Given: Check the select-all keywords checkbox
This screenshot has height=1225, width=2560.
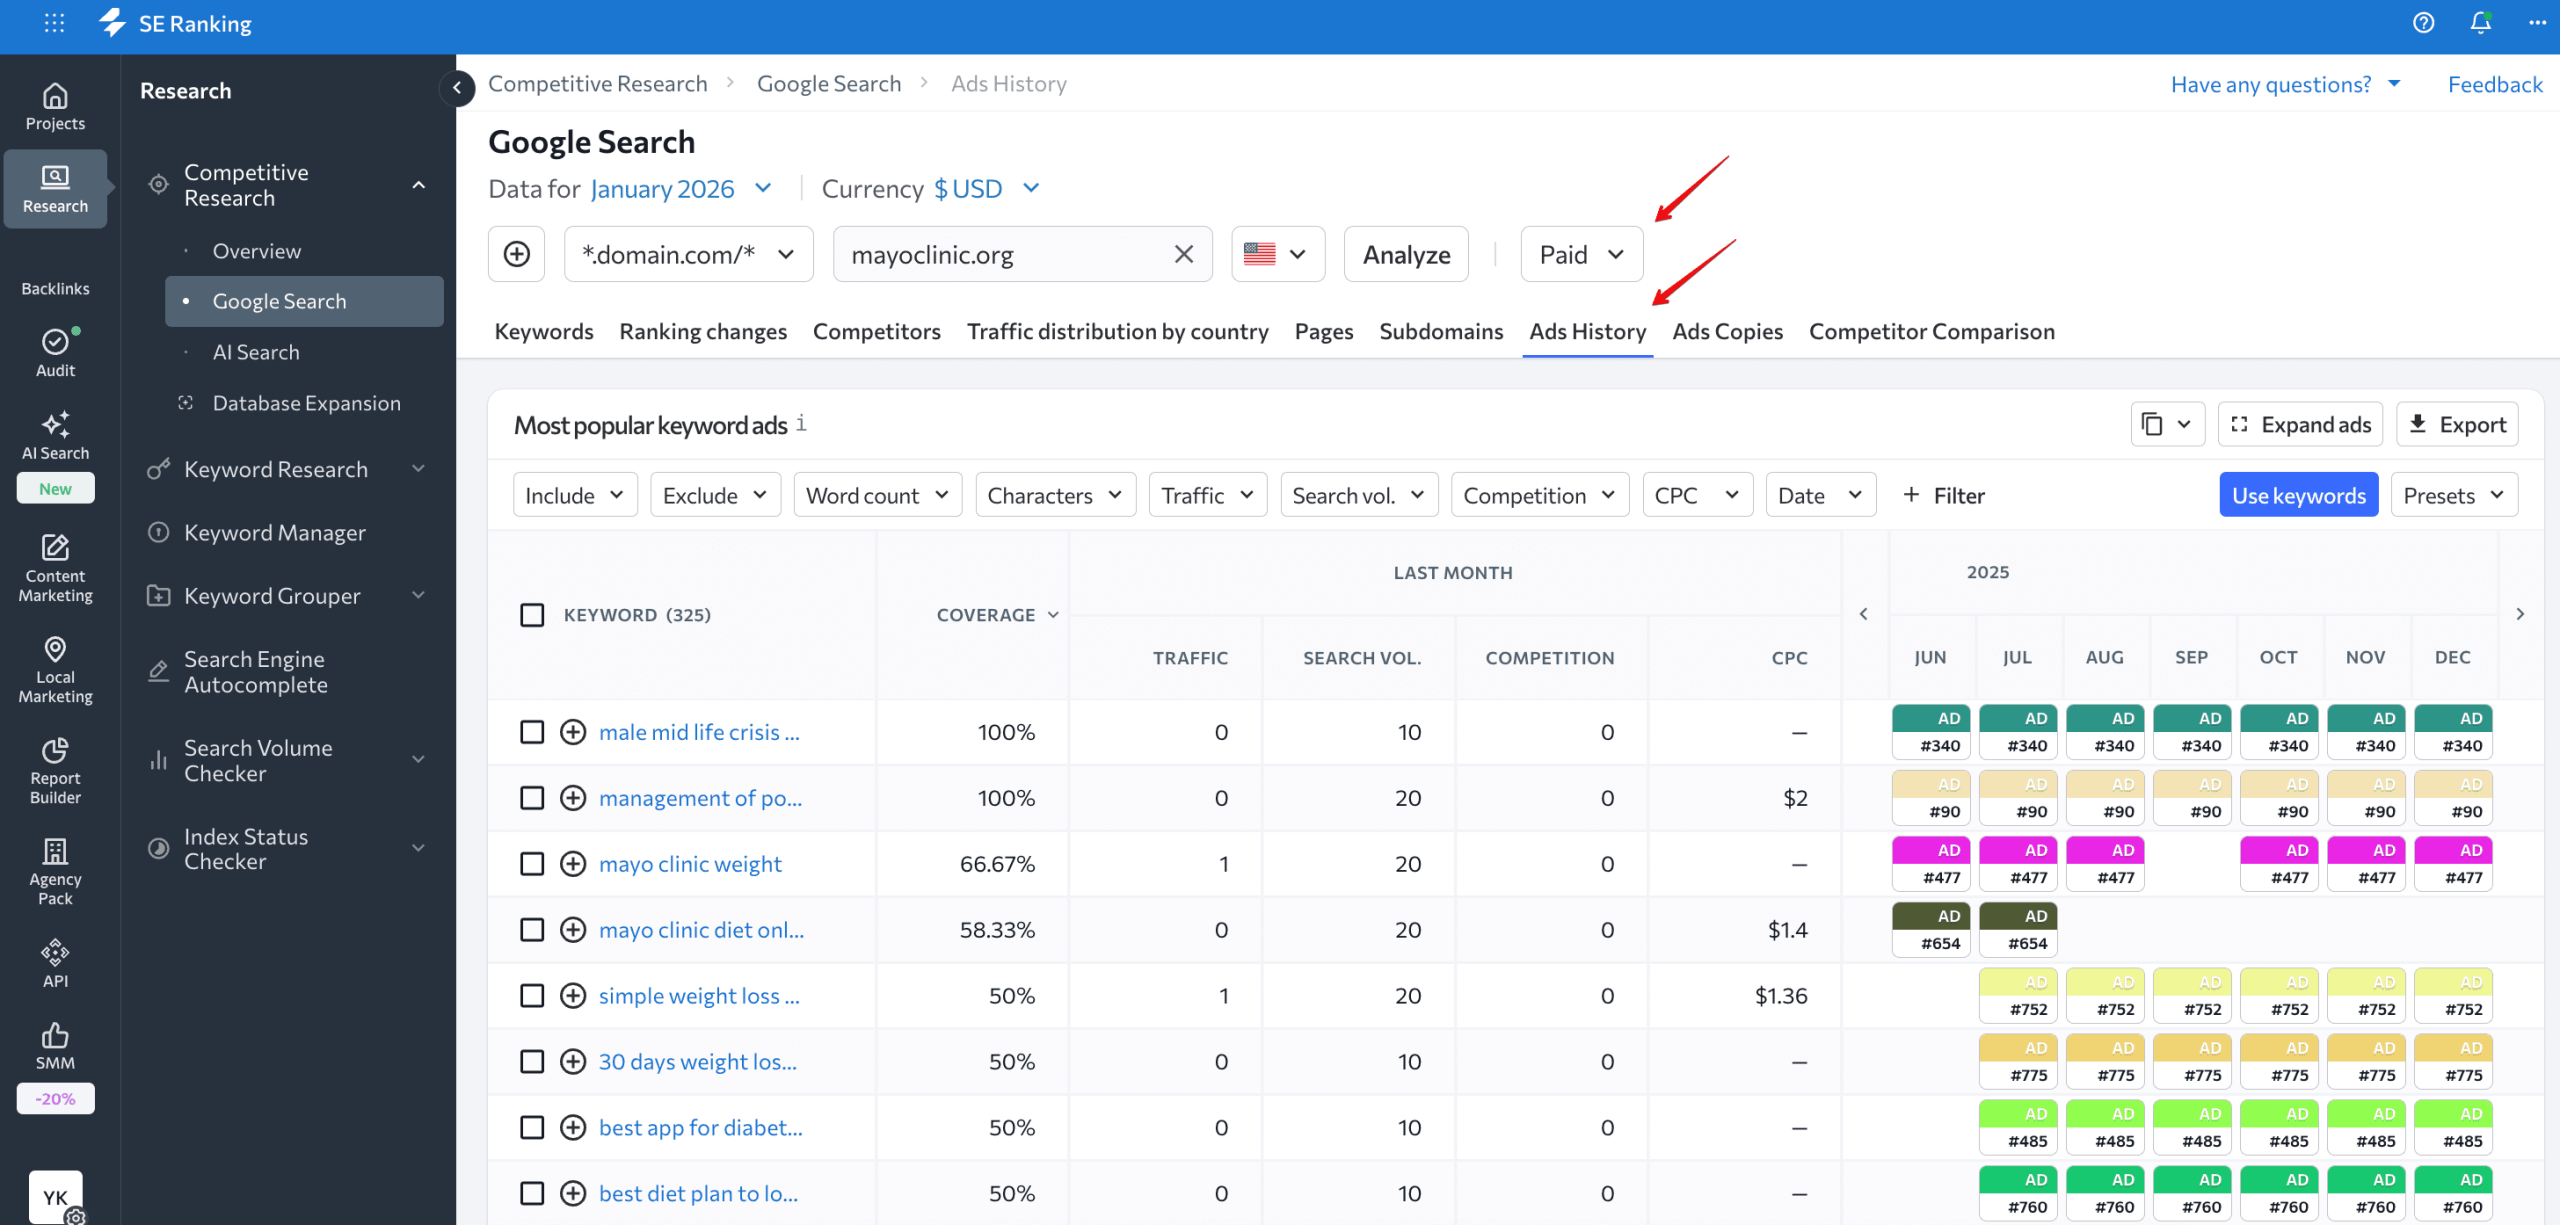Looking at the screenshot, I should (x=531, y=614).
